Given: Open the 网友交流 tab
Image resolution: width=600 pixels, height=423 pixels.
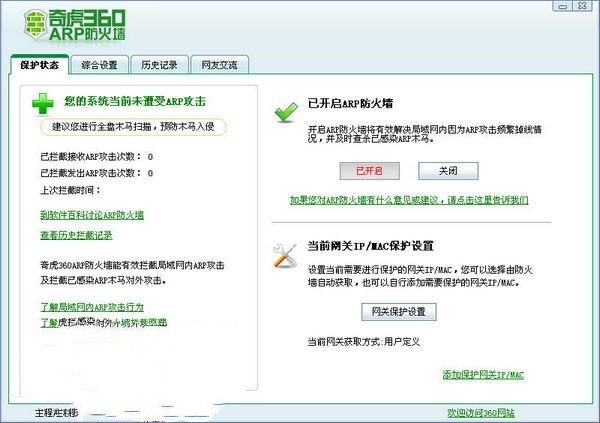Looking at the screenshot, I should [219, 65].
